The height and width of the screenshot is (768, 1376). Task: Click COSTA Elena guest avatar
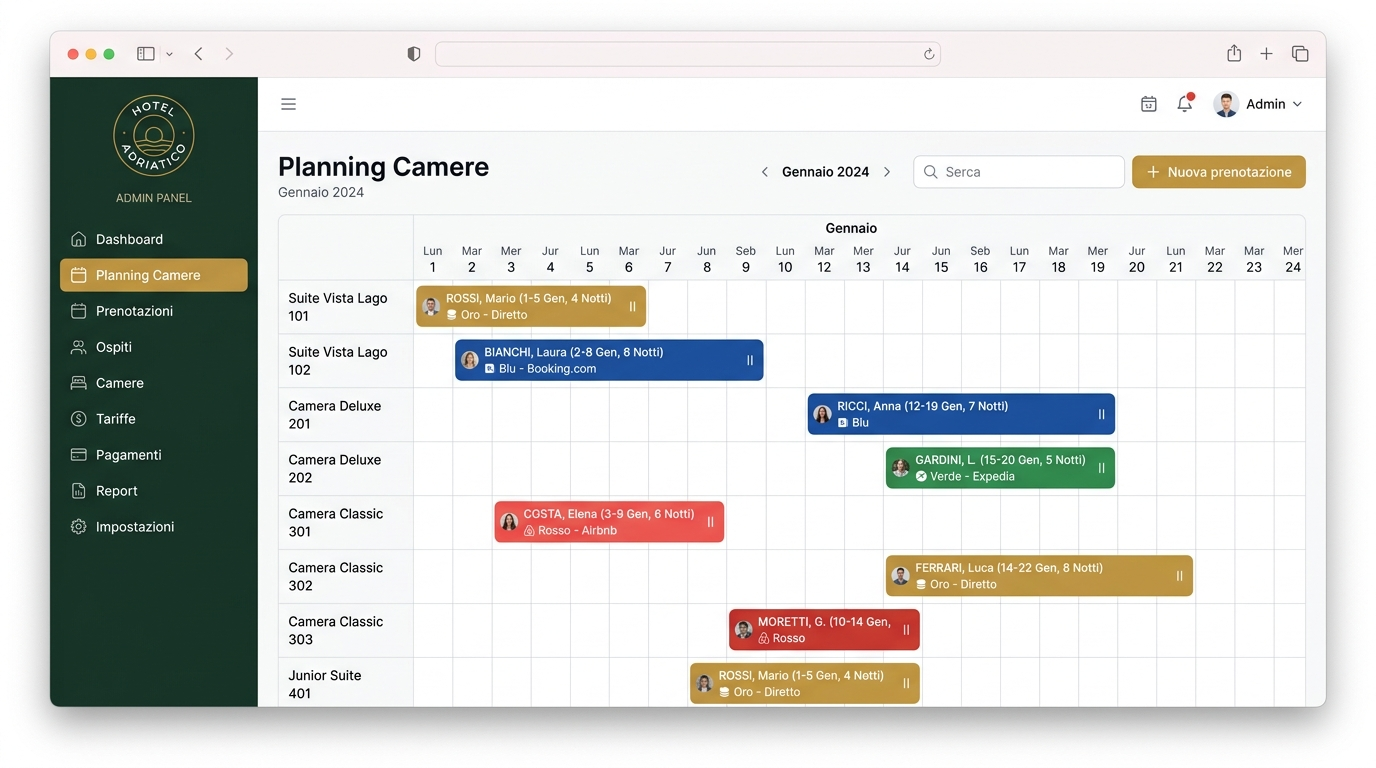pyautogui.click(x=509, y=522)
